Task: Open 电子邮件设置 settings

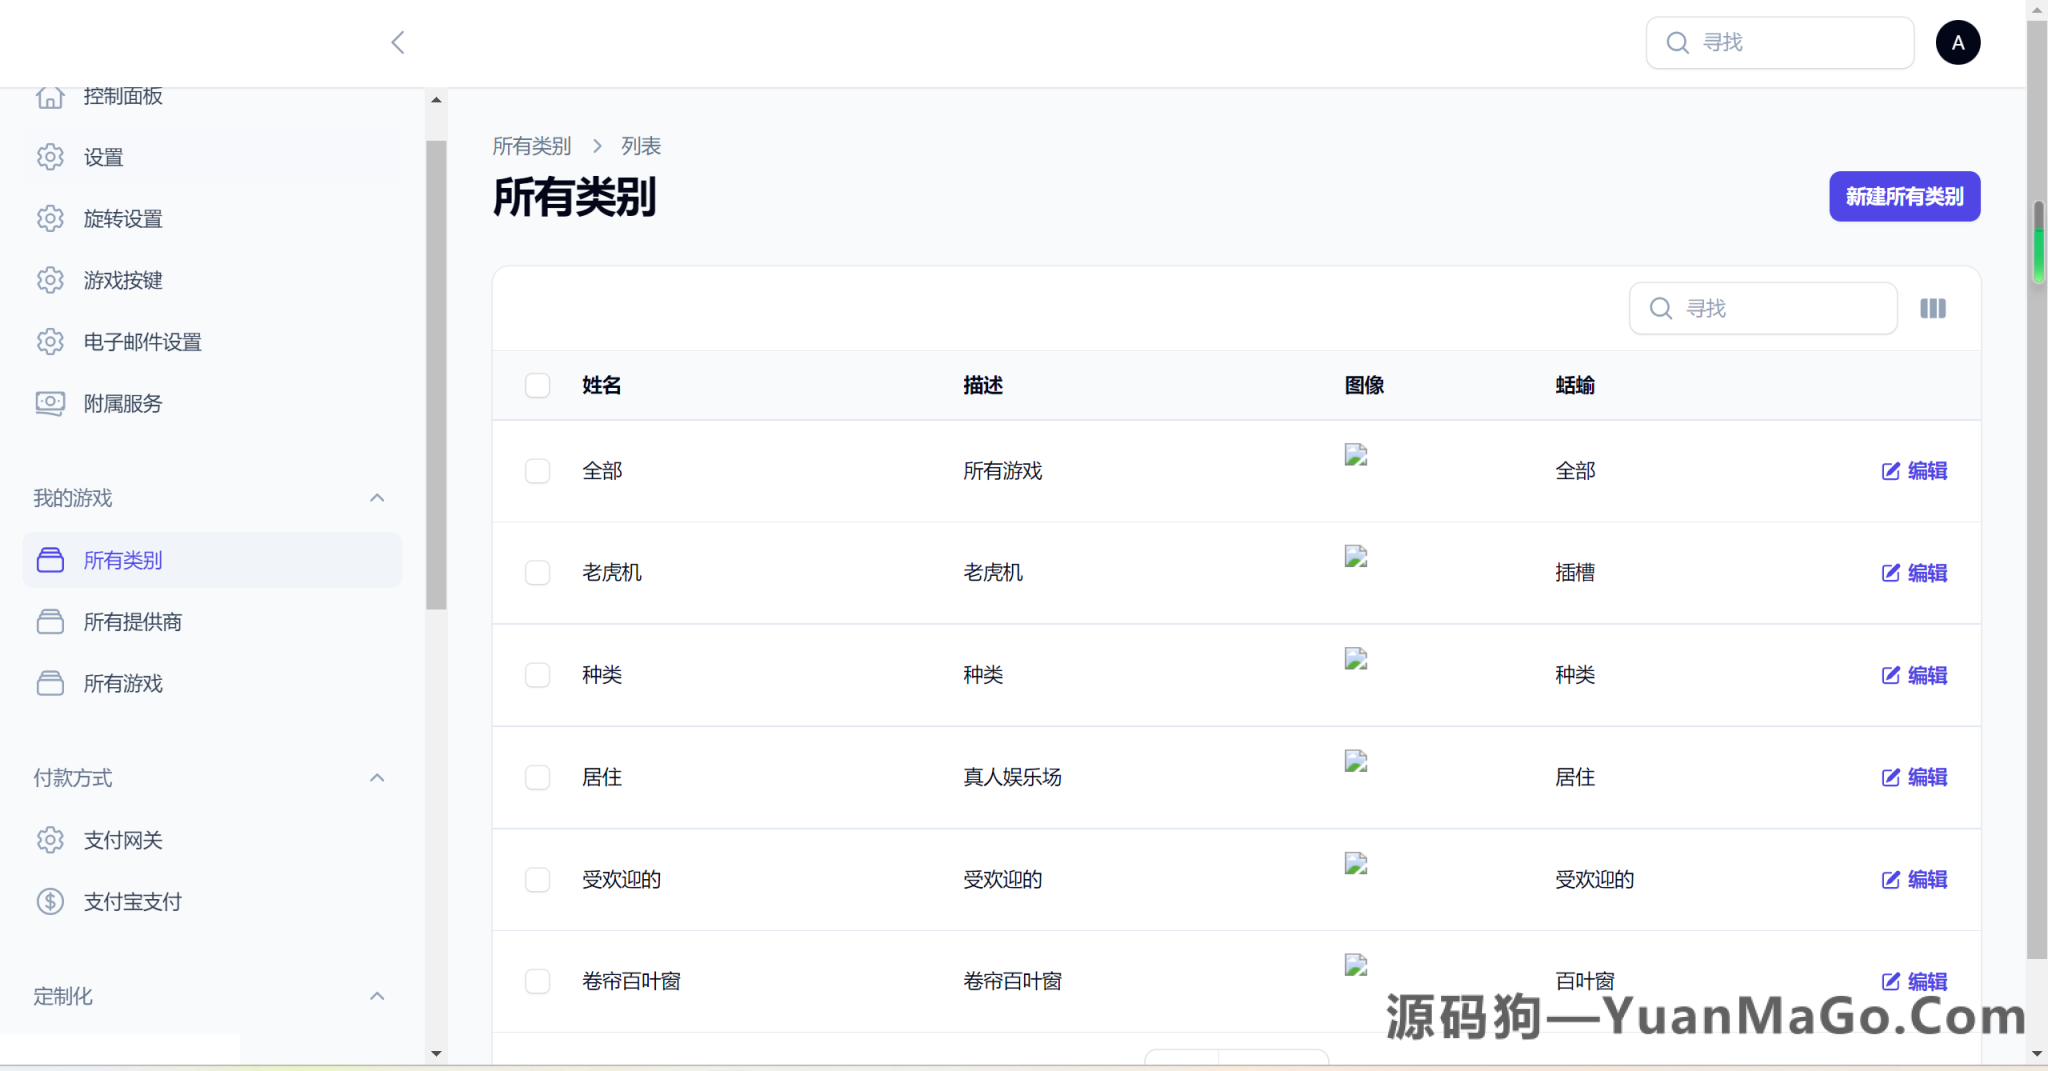Action: coord(50,341)
